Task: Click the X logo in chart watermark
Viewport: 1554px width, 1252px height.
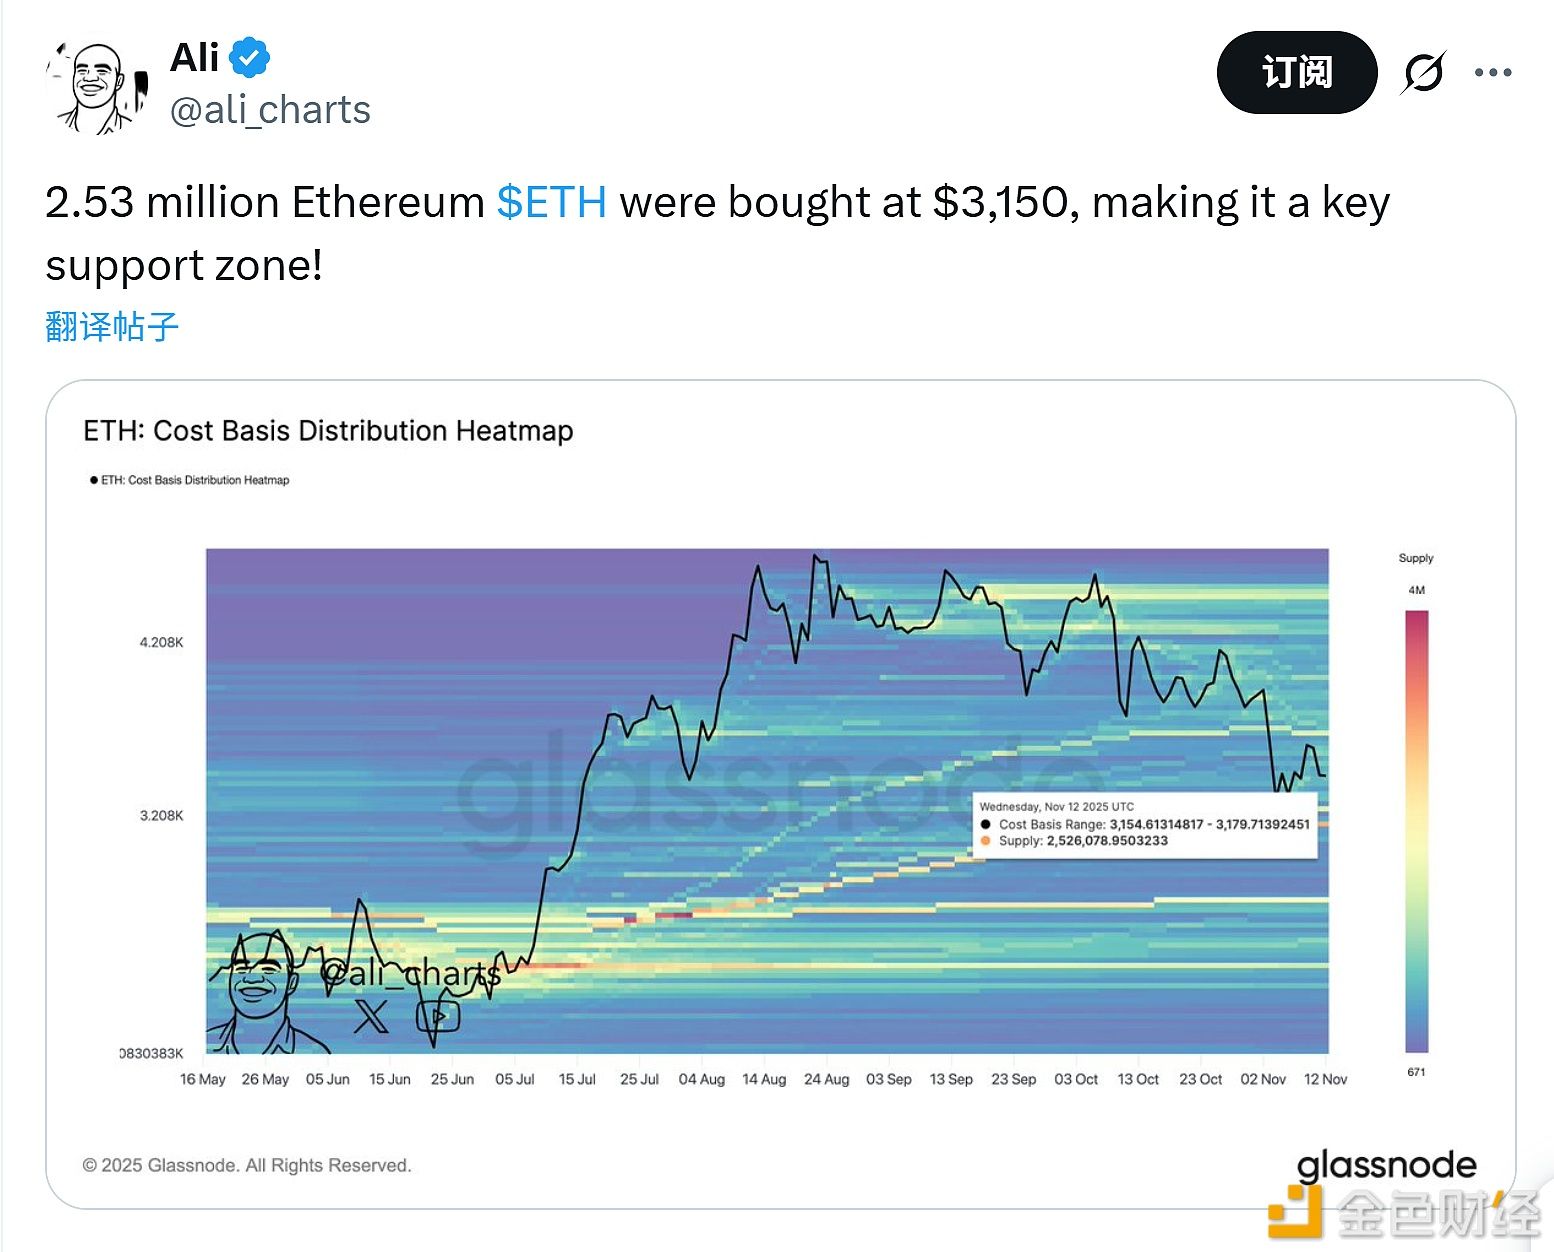Action: (371, 1016)
